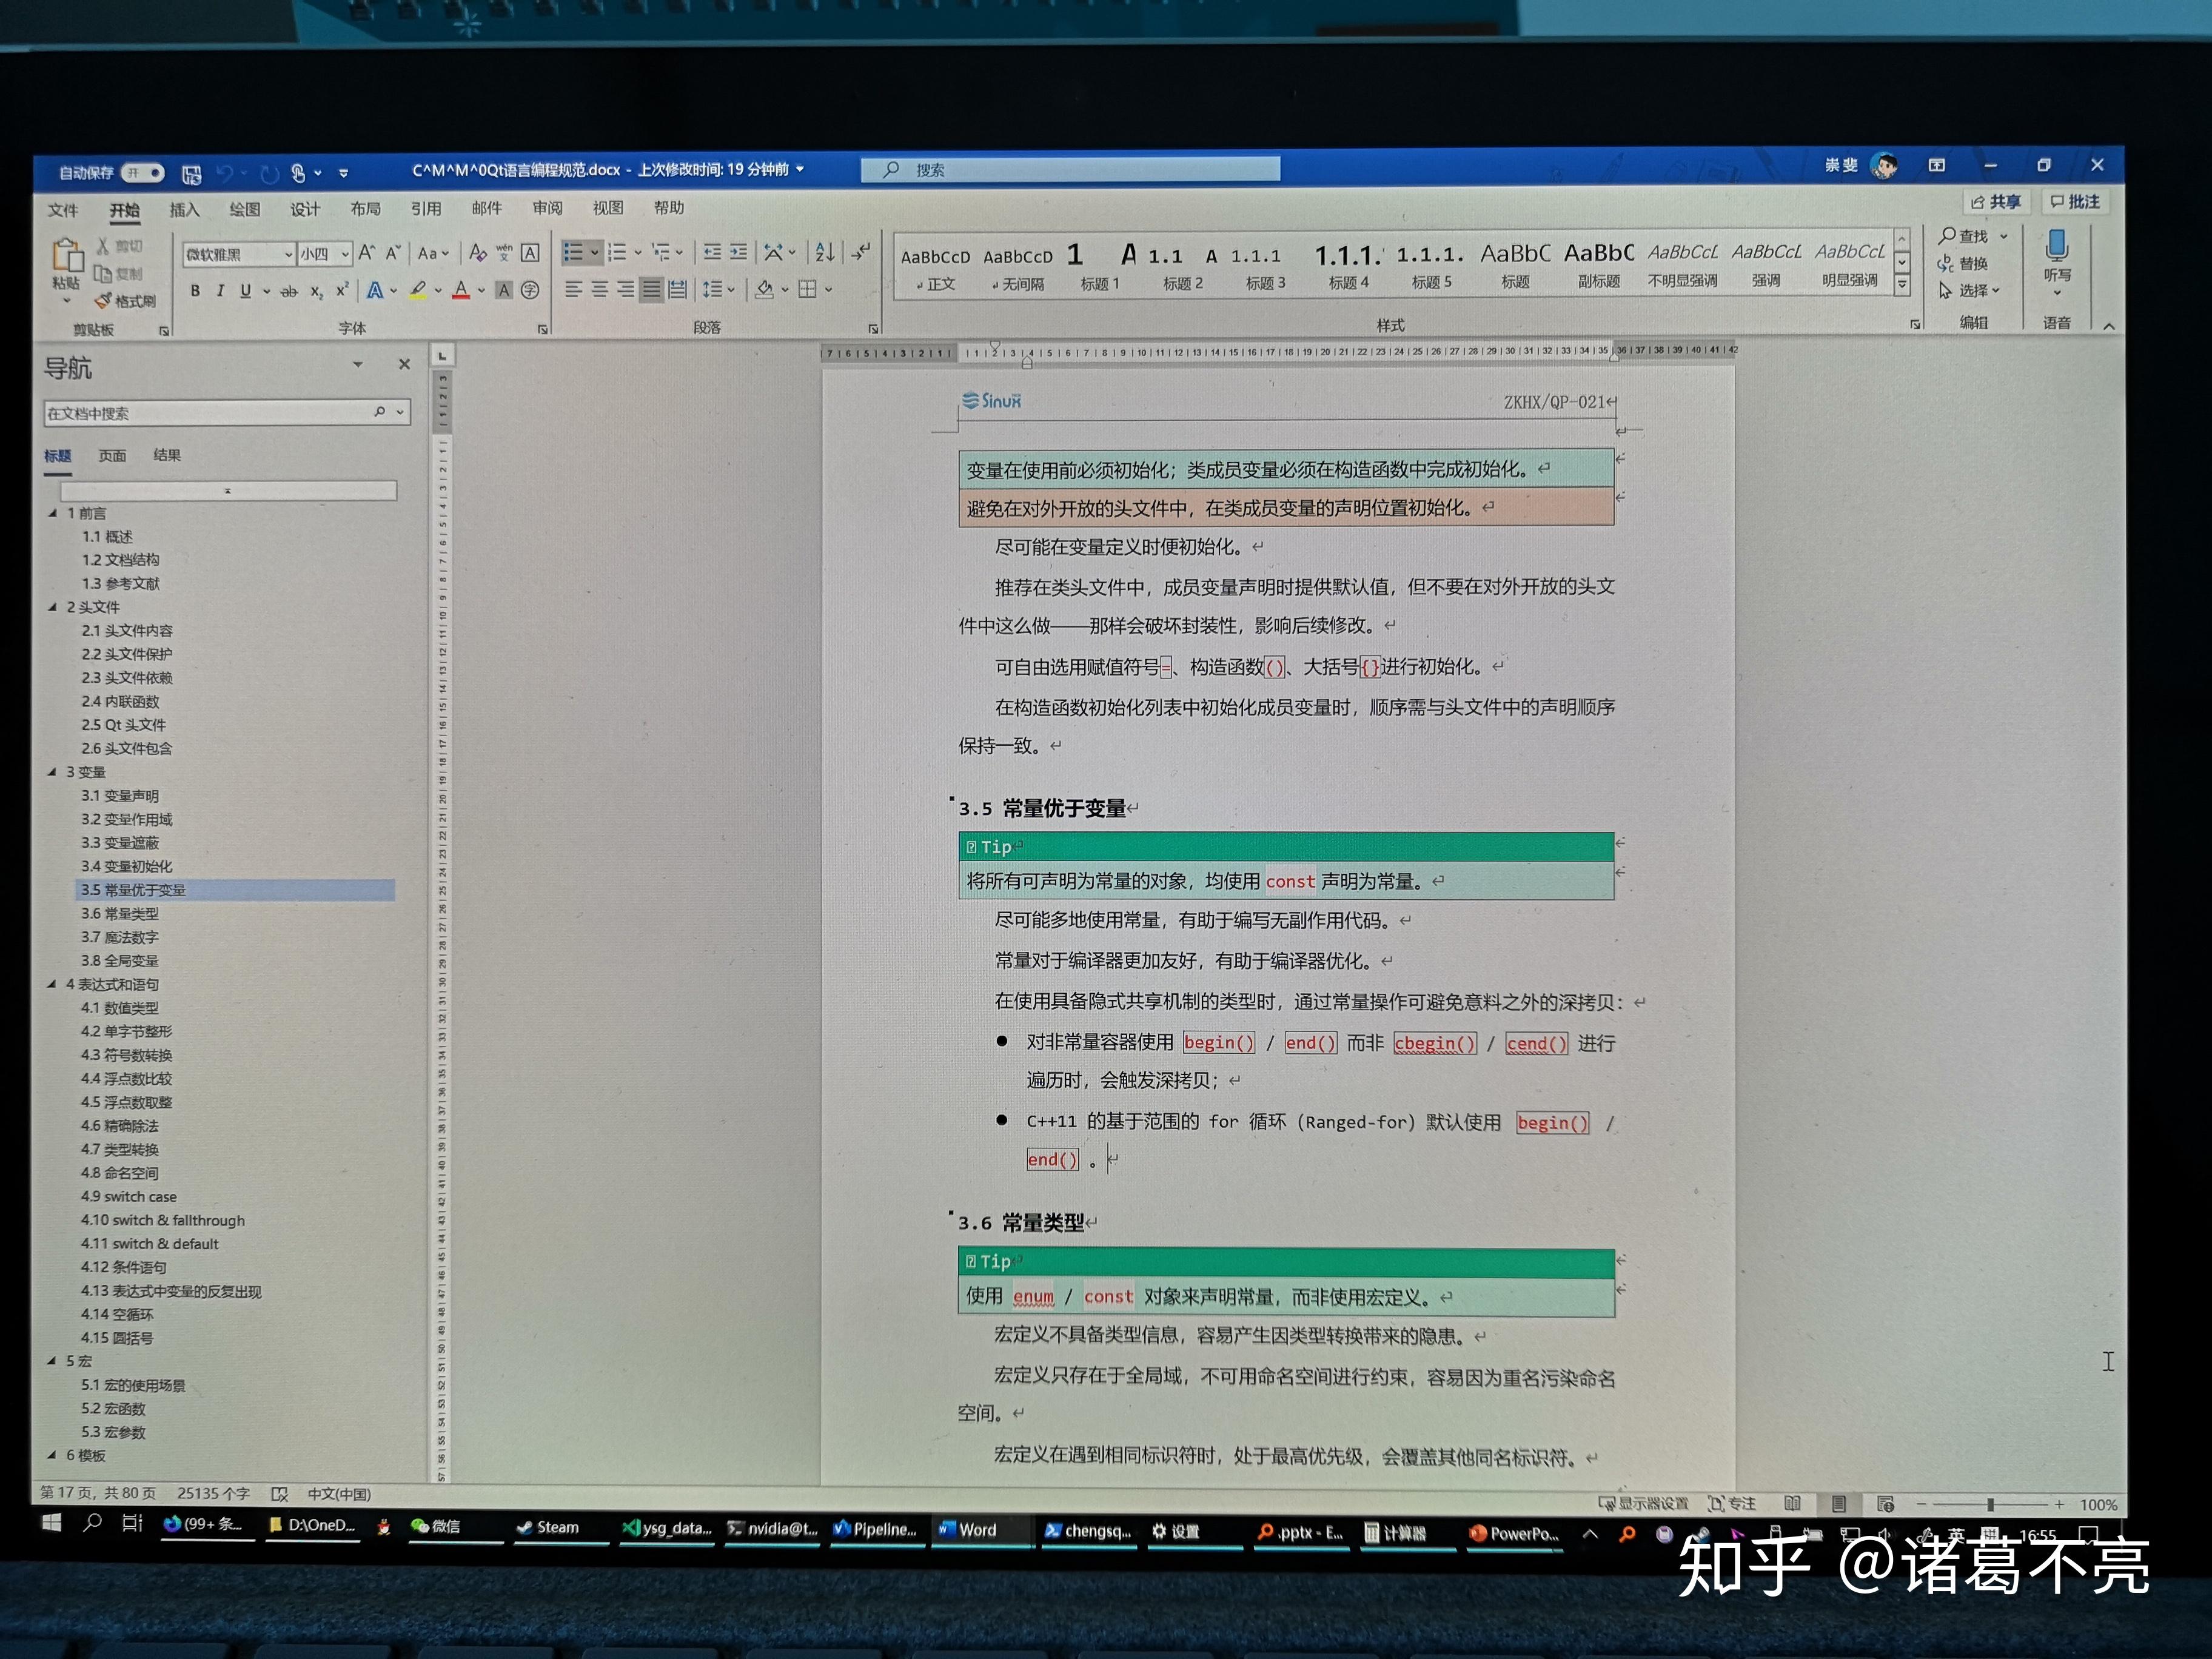Image resolution: width=2212 pixels, height=1659 pixels.
Task: Click the Increase font size icon
Action: click(367, 253)
